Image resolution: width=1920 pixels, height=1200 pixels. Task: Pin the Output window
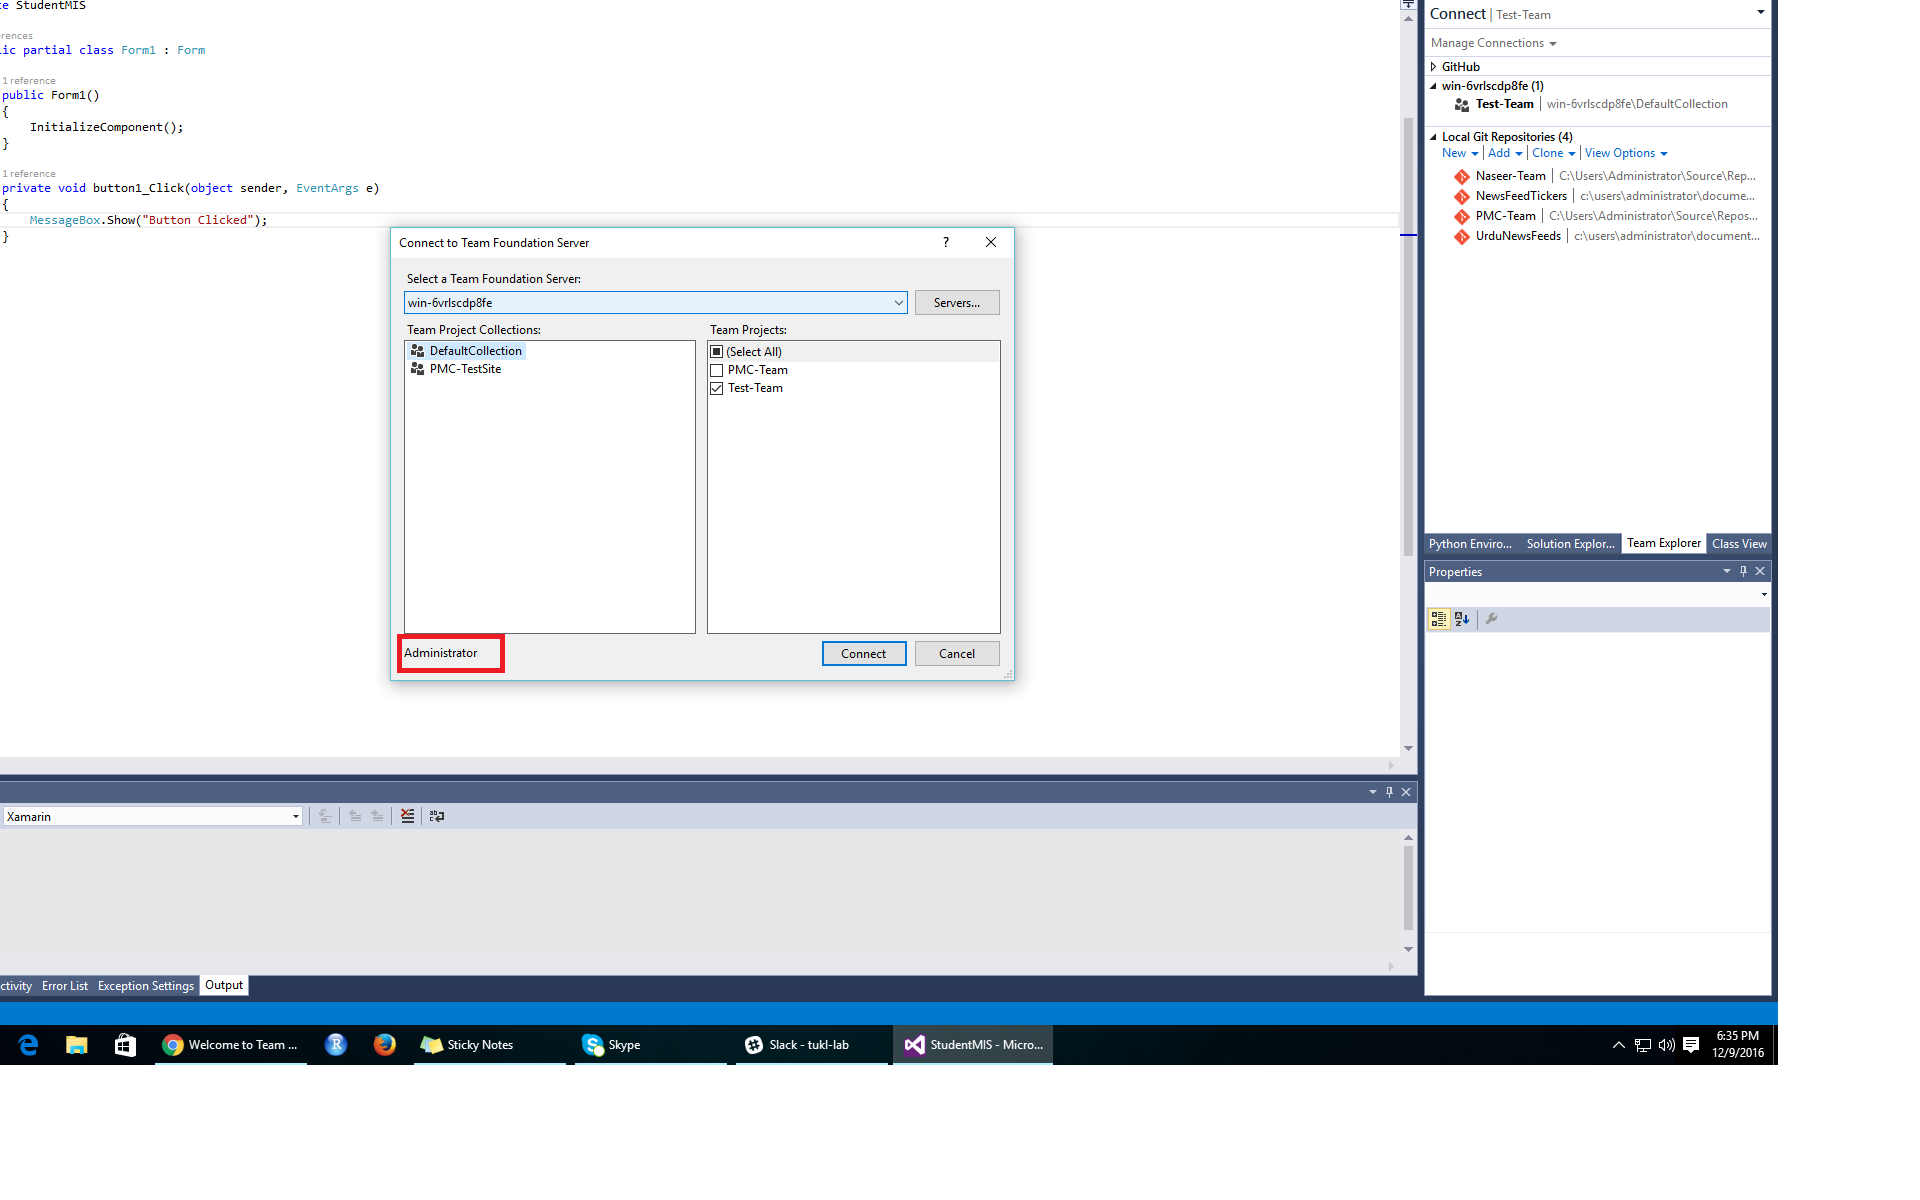[x=1389, y=792]
